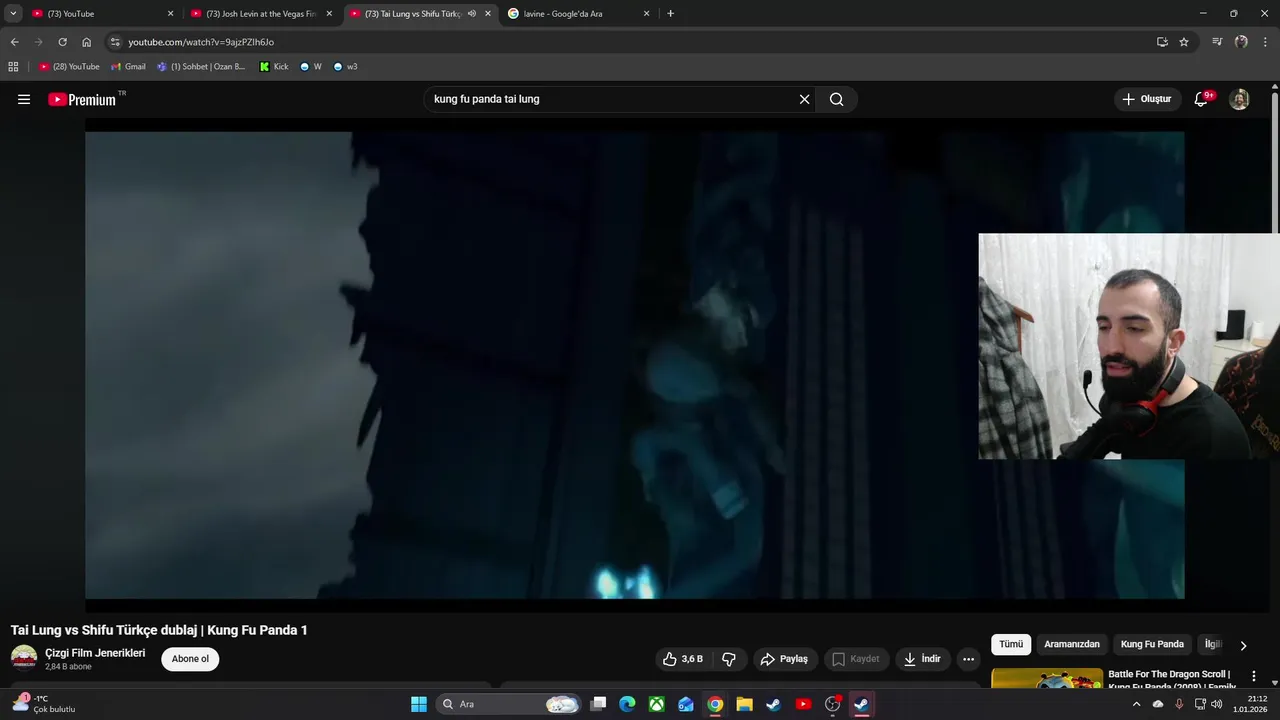Viewport: 1280px width, 720px height.
Task: Open the Chrome three-dot menu
Action: [x=1265, y=42]
